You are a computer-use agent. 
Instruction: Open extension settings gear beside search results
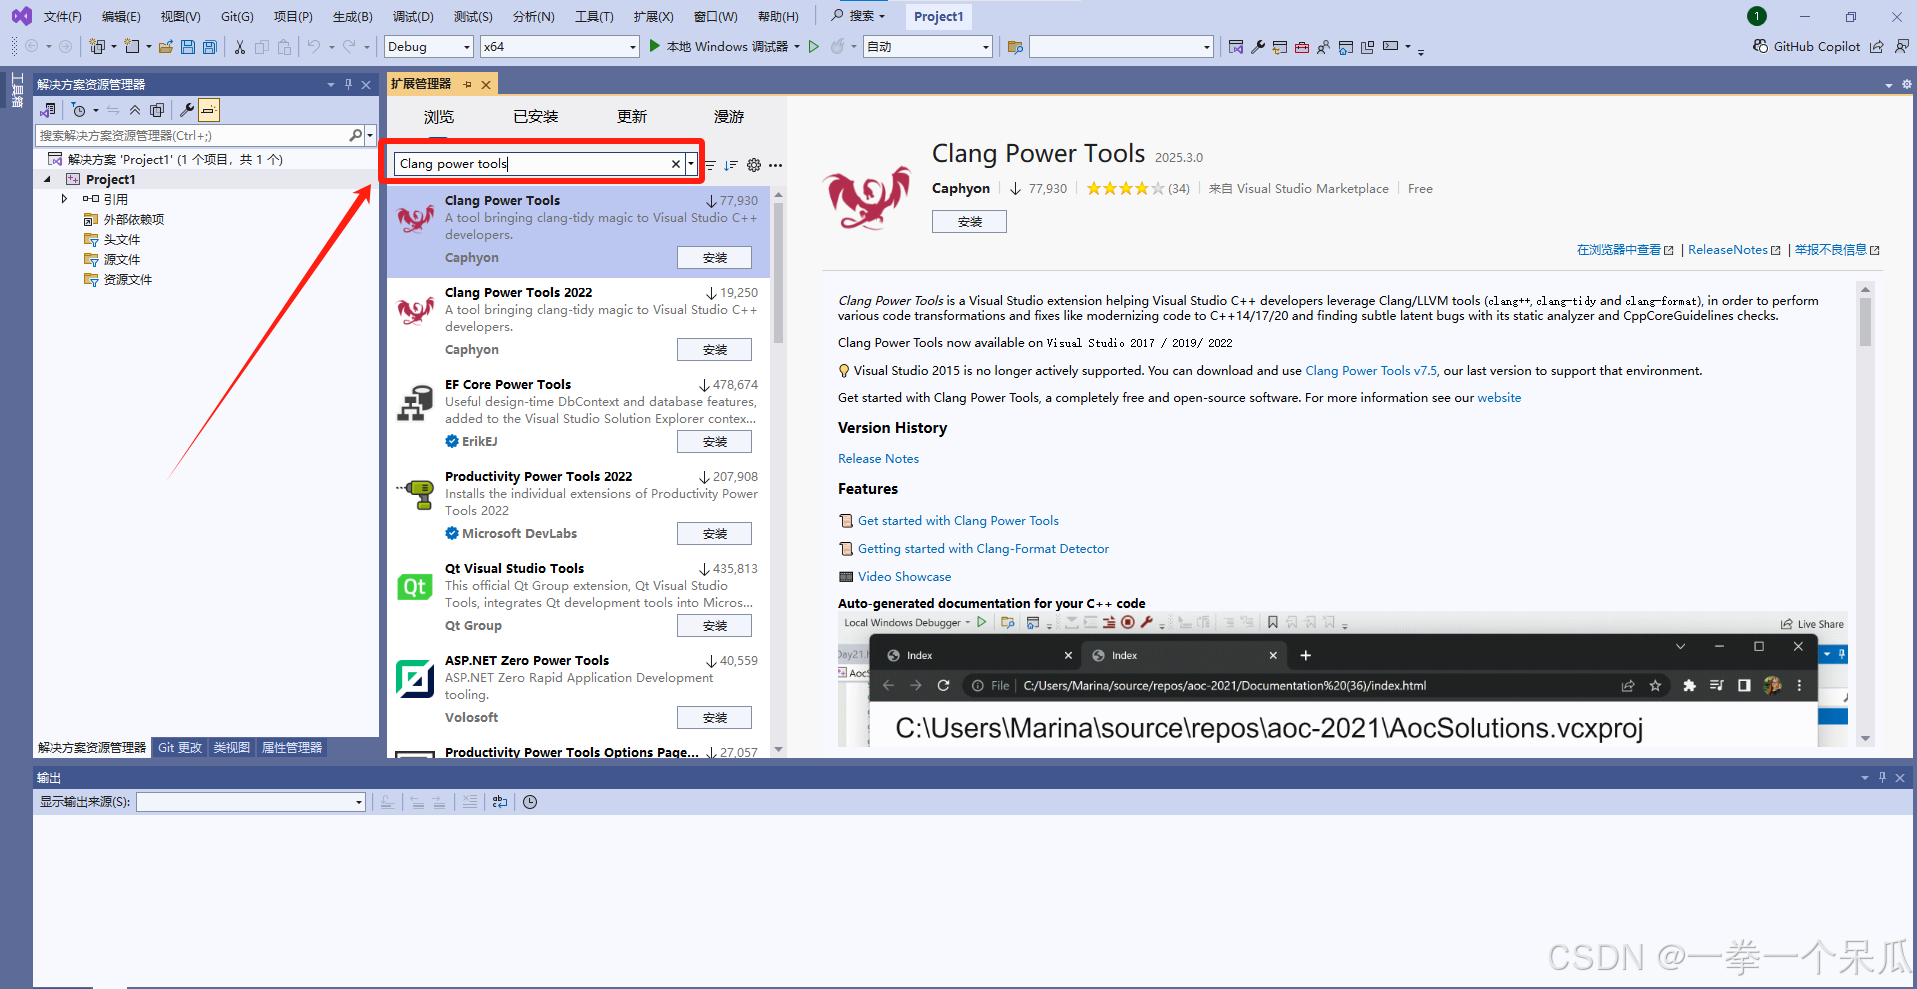754,165
